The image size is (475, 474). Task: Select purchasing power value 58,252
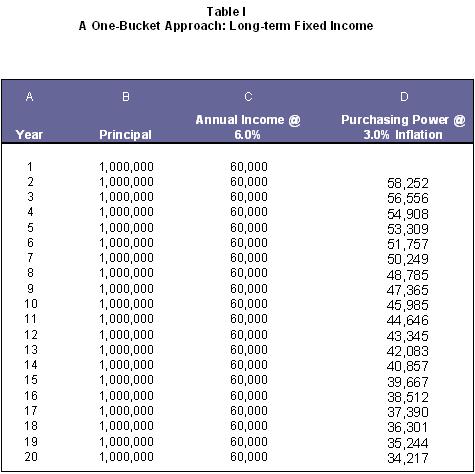(407, 183)
